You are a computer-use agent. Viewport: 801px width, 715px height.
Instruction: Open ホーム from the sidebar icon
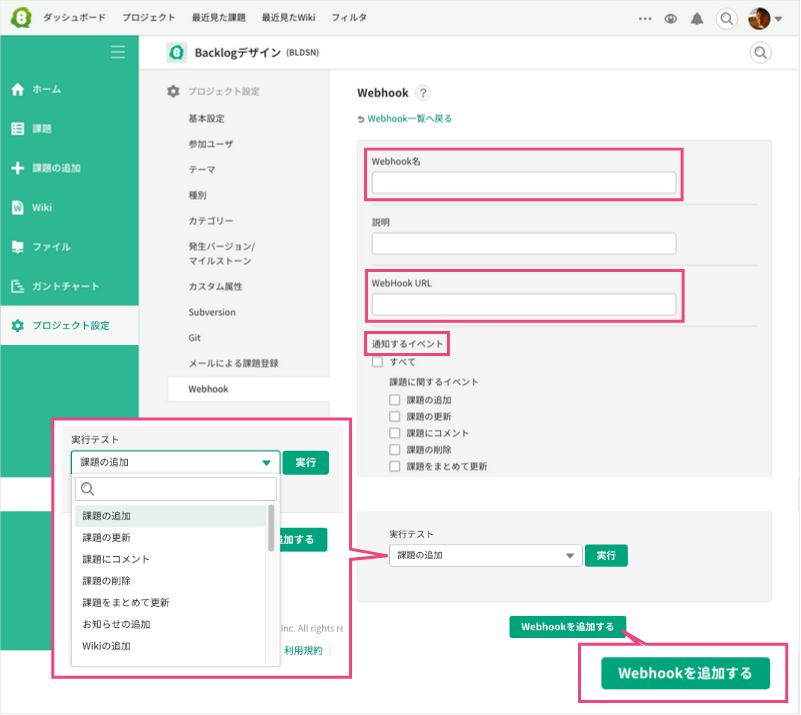coord(15,89)
